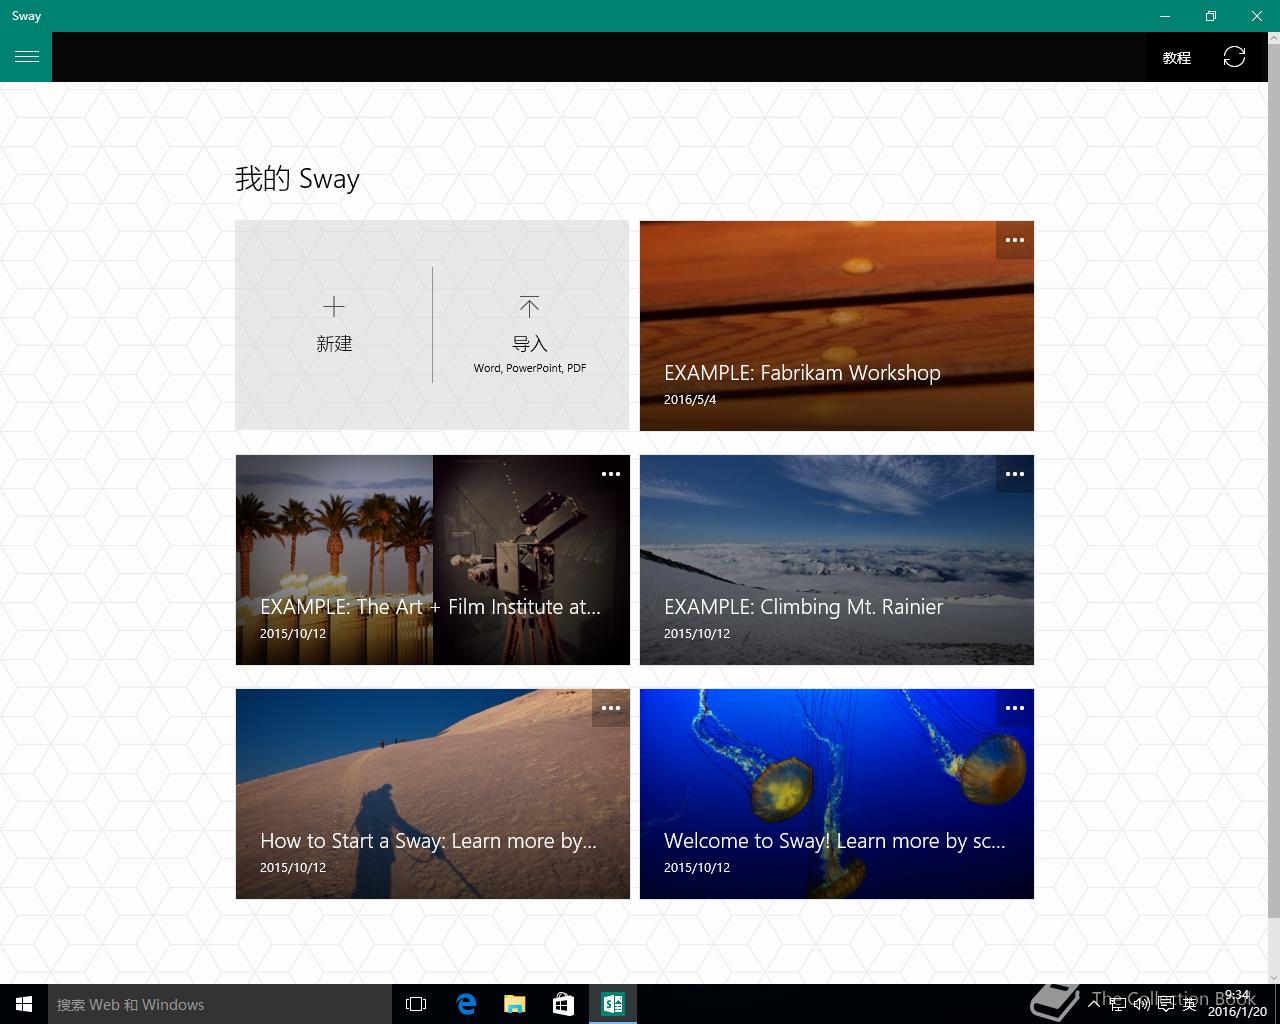Create a new Sway with 新建
The image size is (1280, 1024).
pyautogui.click(x=334, y=325)
